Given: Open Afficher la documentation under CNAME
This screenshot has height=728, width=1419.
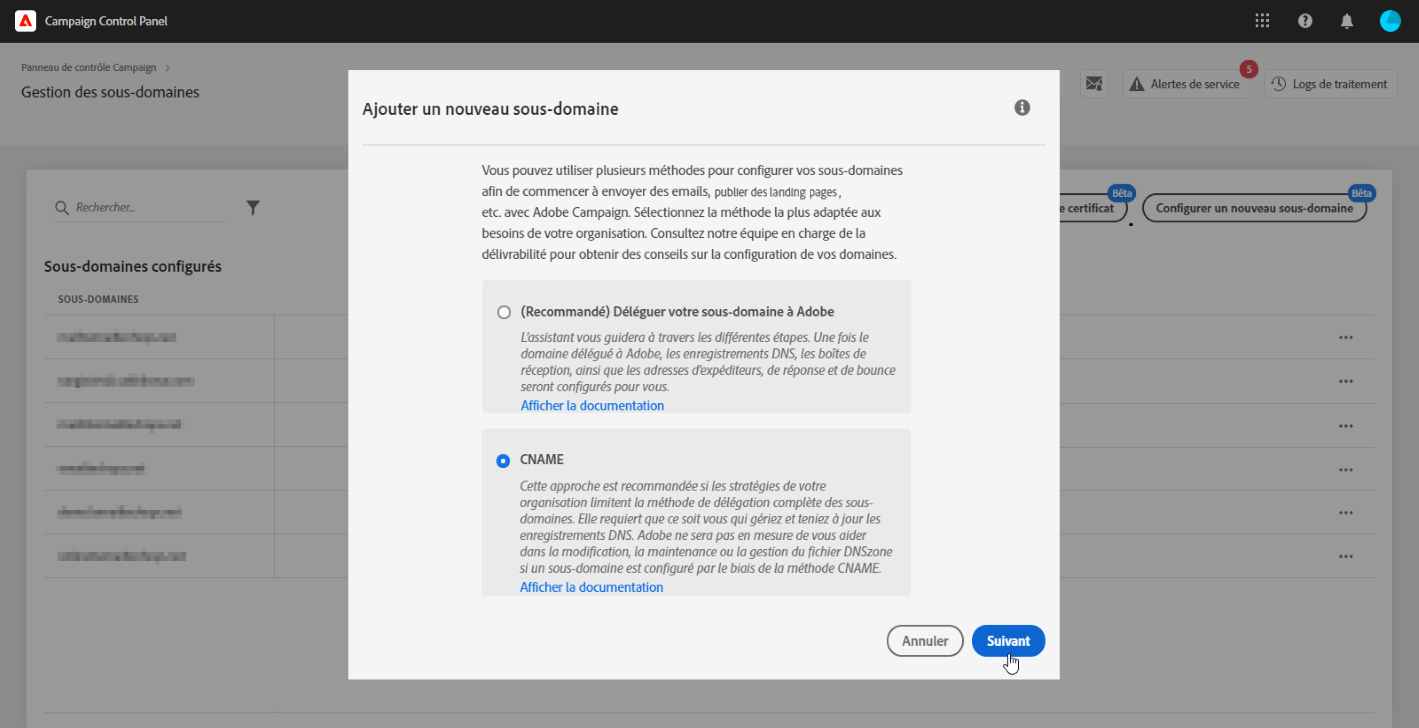Looking at the screenshot, I should tap(591, 588).
